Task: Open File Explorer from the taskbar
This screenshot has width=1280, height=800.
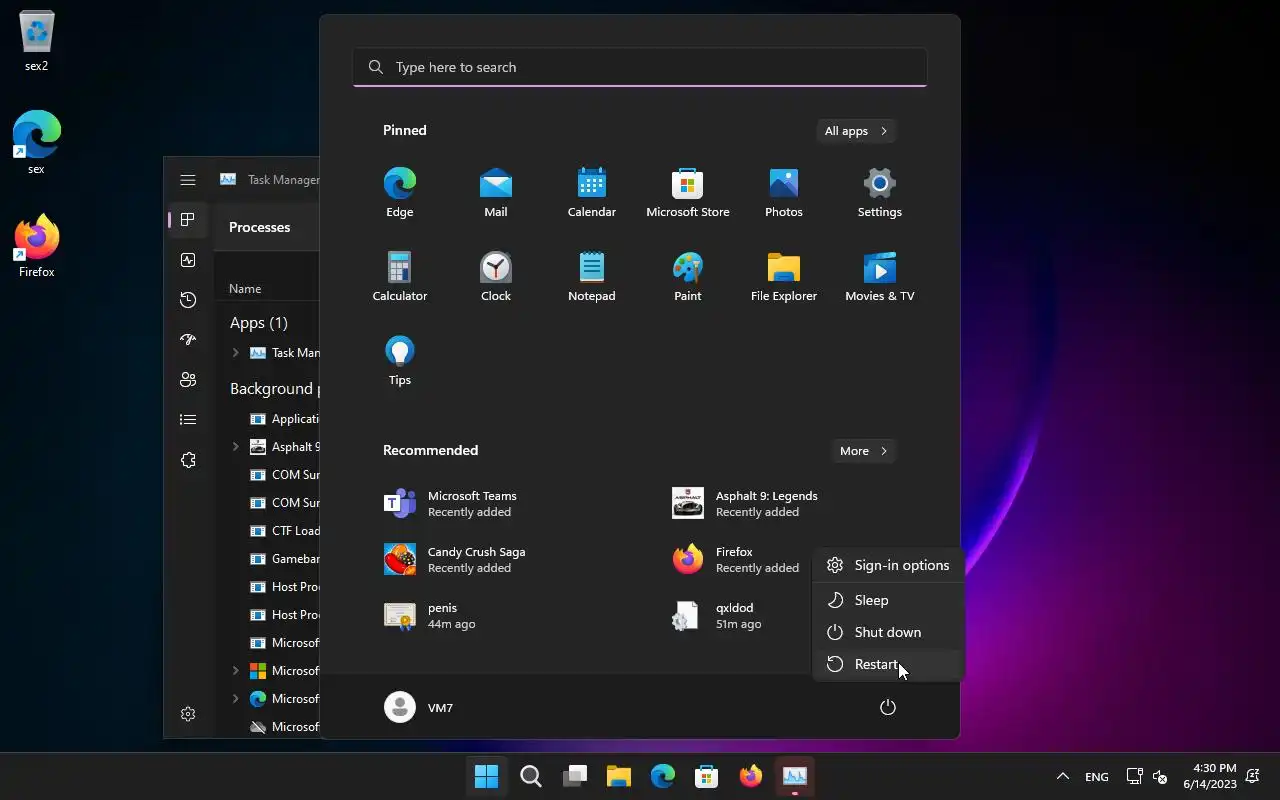Action: point(619,776)
